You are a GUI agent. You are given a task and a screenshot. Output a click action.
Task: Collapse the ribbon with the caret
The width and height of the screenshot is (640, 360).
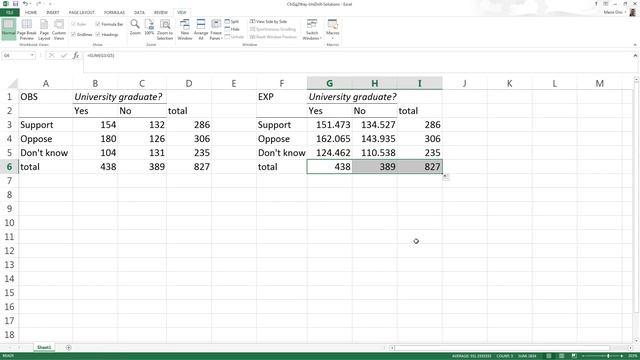coord(635,44)
